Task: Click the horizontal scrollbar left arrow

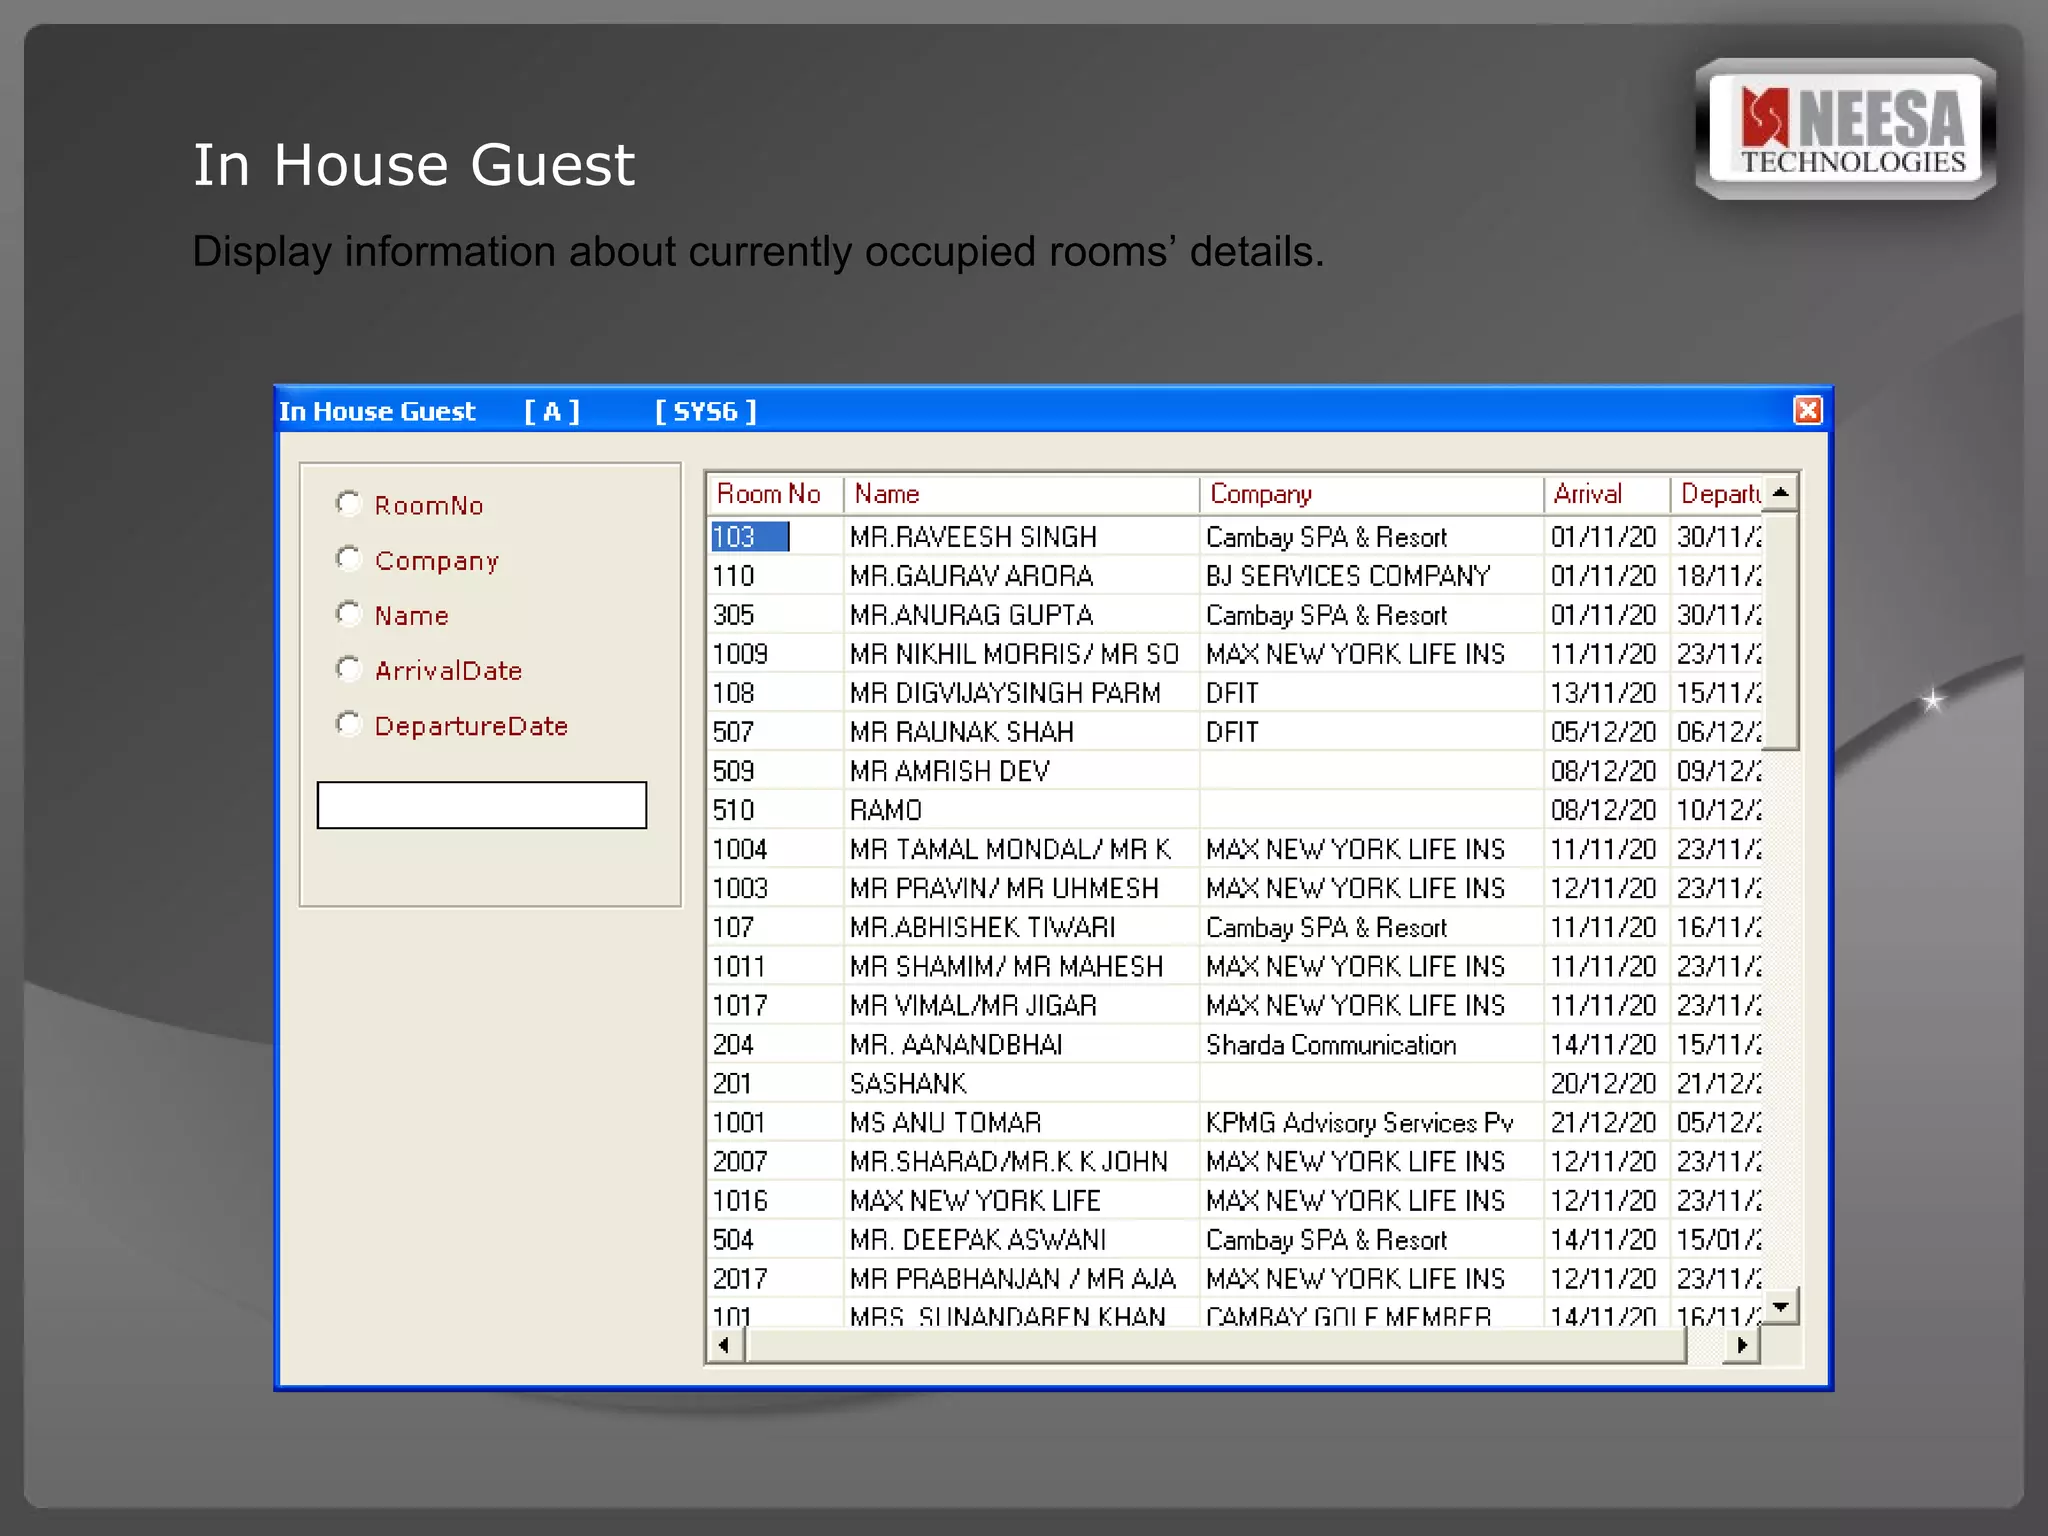Action: (x=725, y=1345)
